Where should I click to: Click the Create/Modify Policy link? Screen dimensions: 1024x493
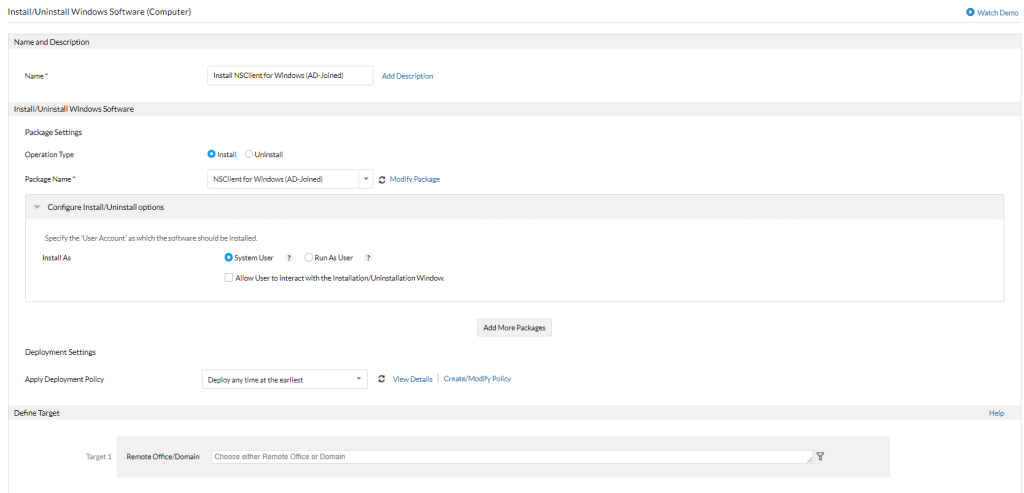coord(477,379)
